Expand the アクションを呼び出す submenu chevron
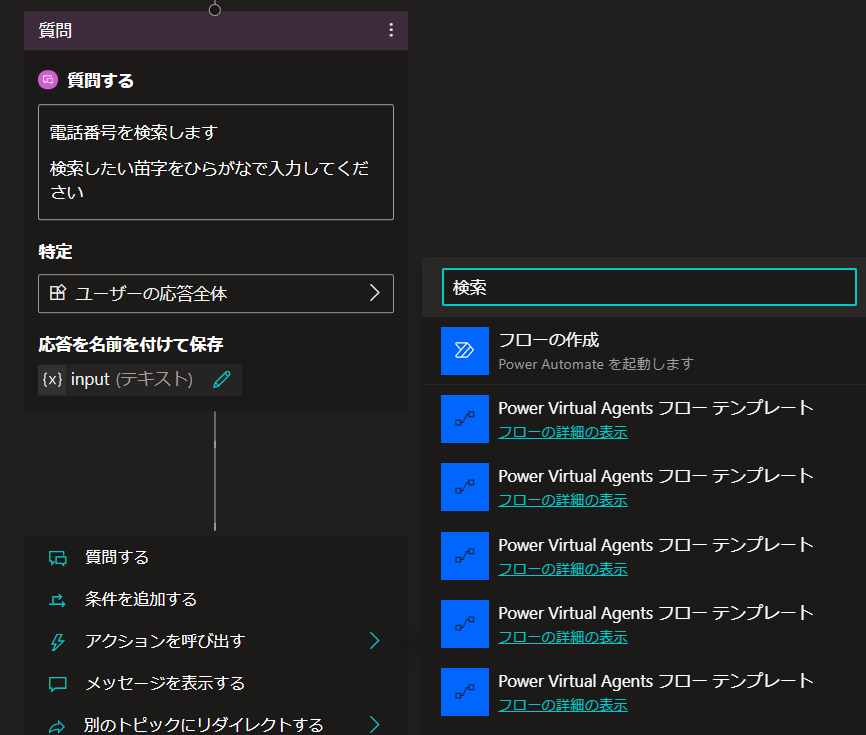Screen dimensions: 866x735 point(374,641)
